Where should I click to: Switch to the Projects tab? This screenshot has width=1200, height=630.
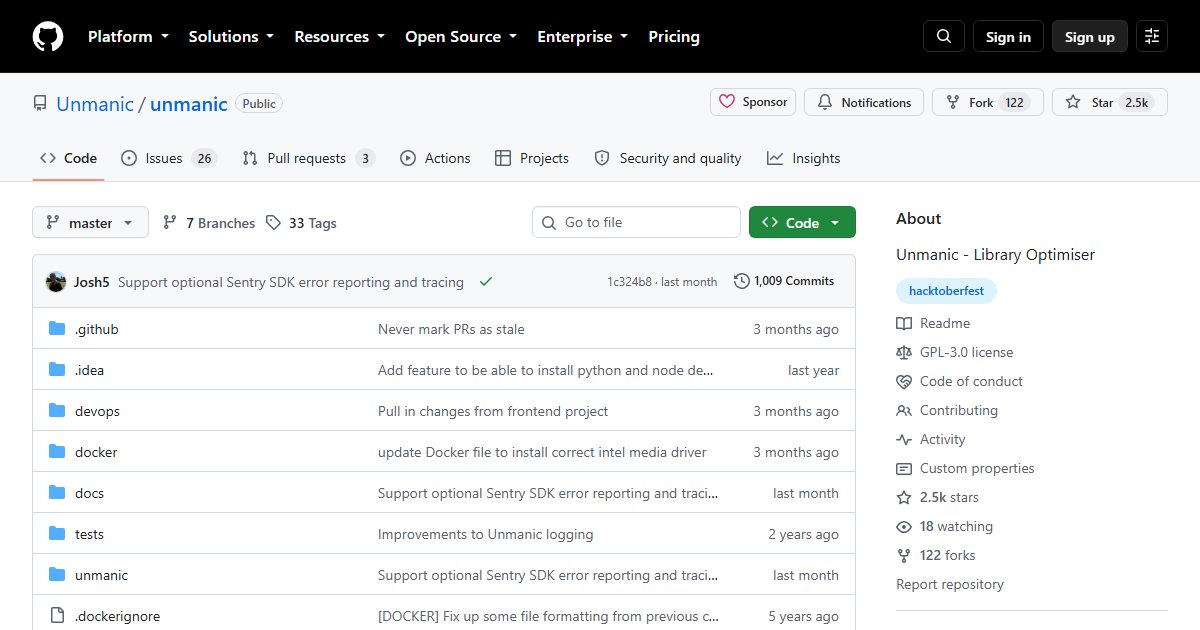531,158
